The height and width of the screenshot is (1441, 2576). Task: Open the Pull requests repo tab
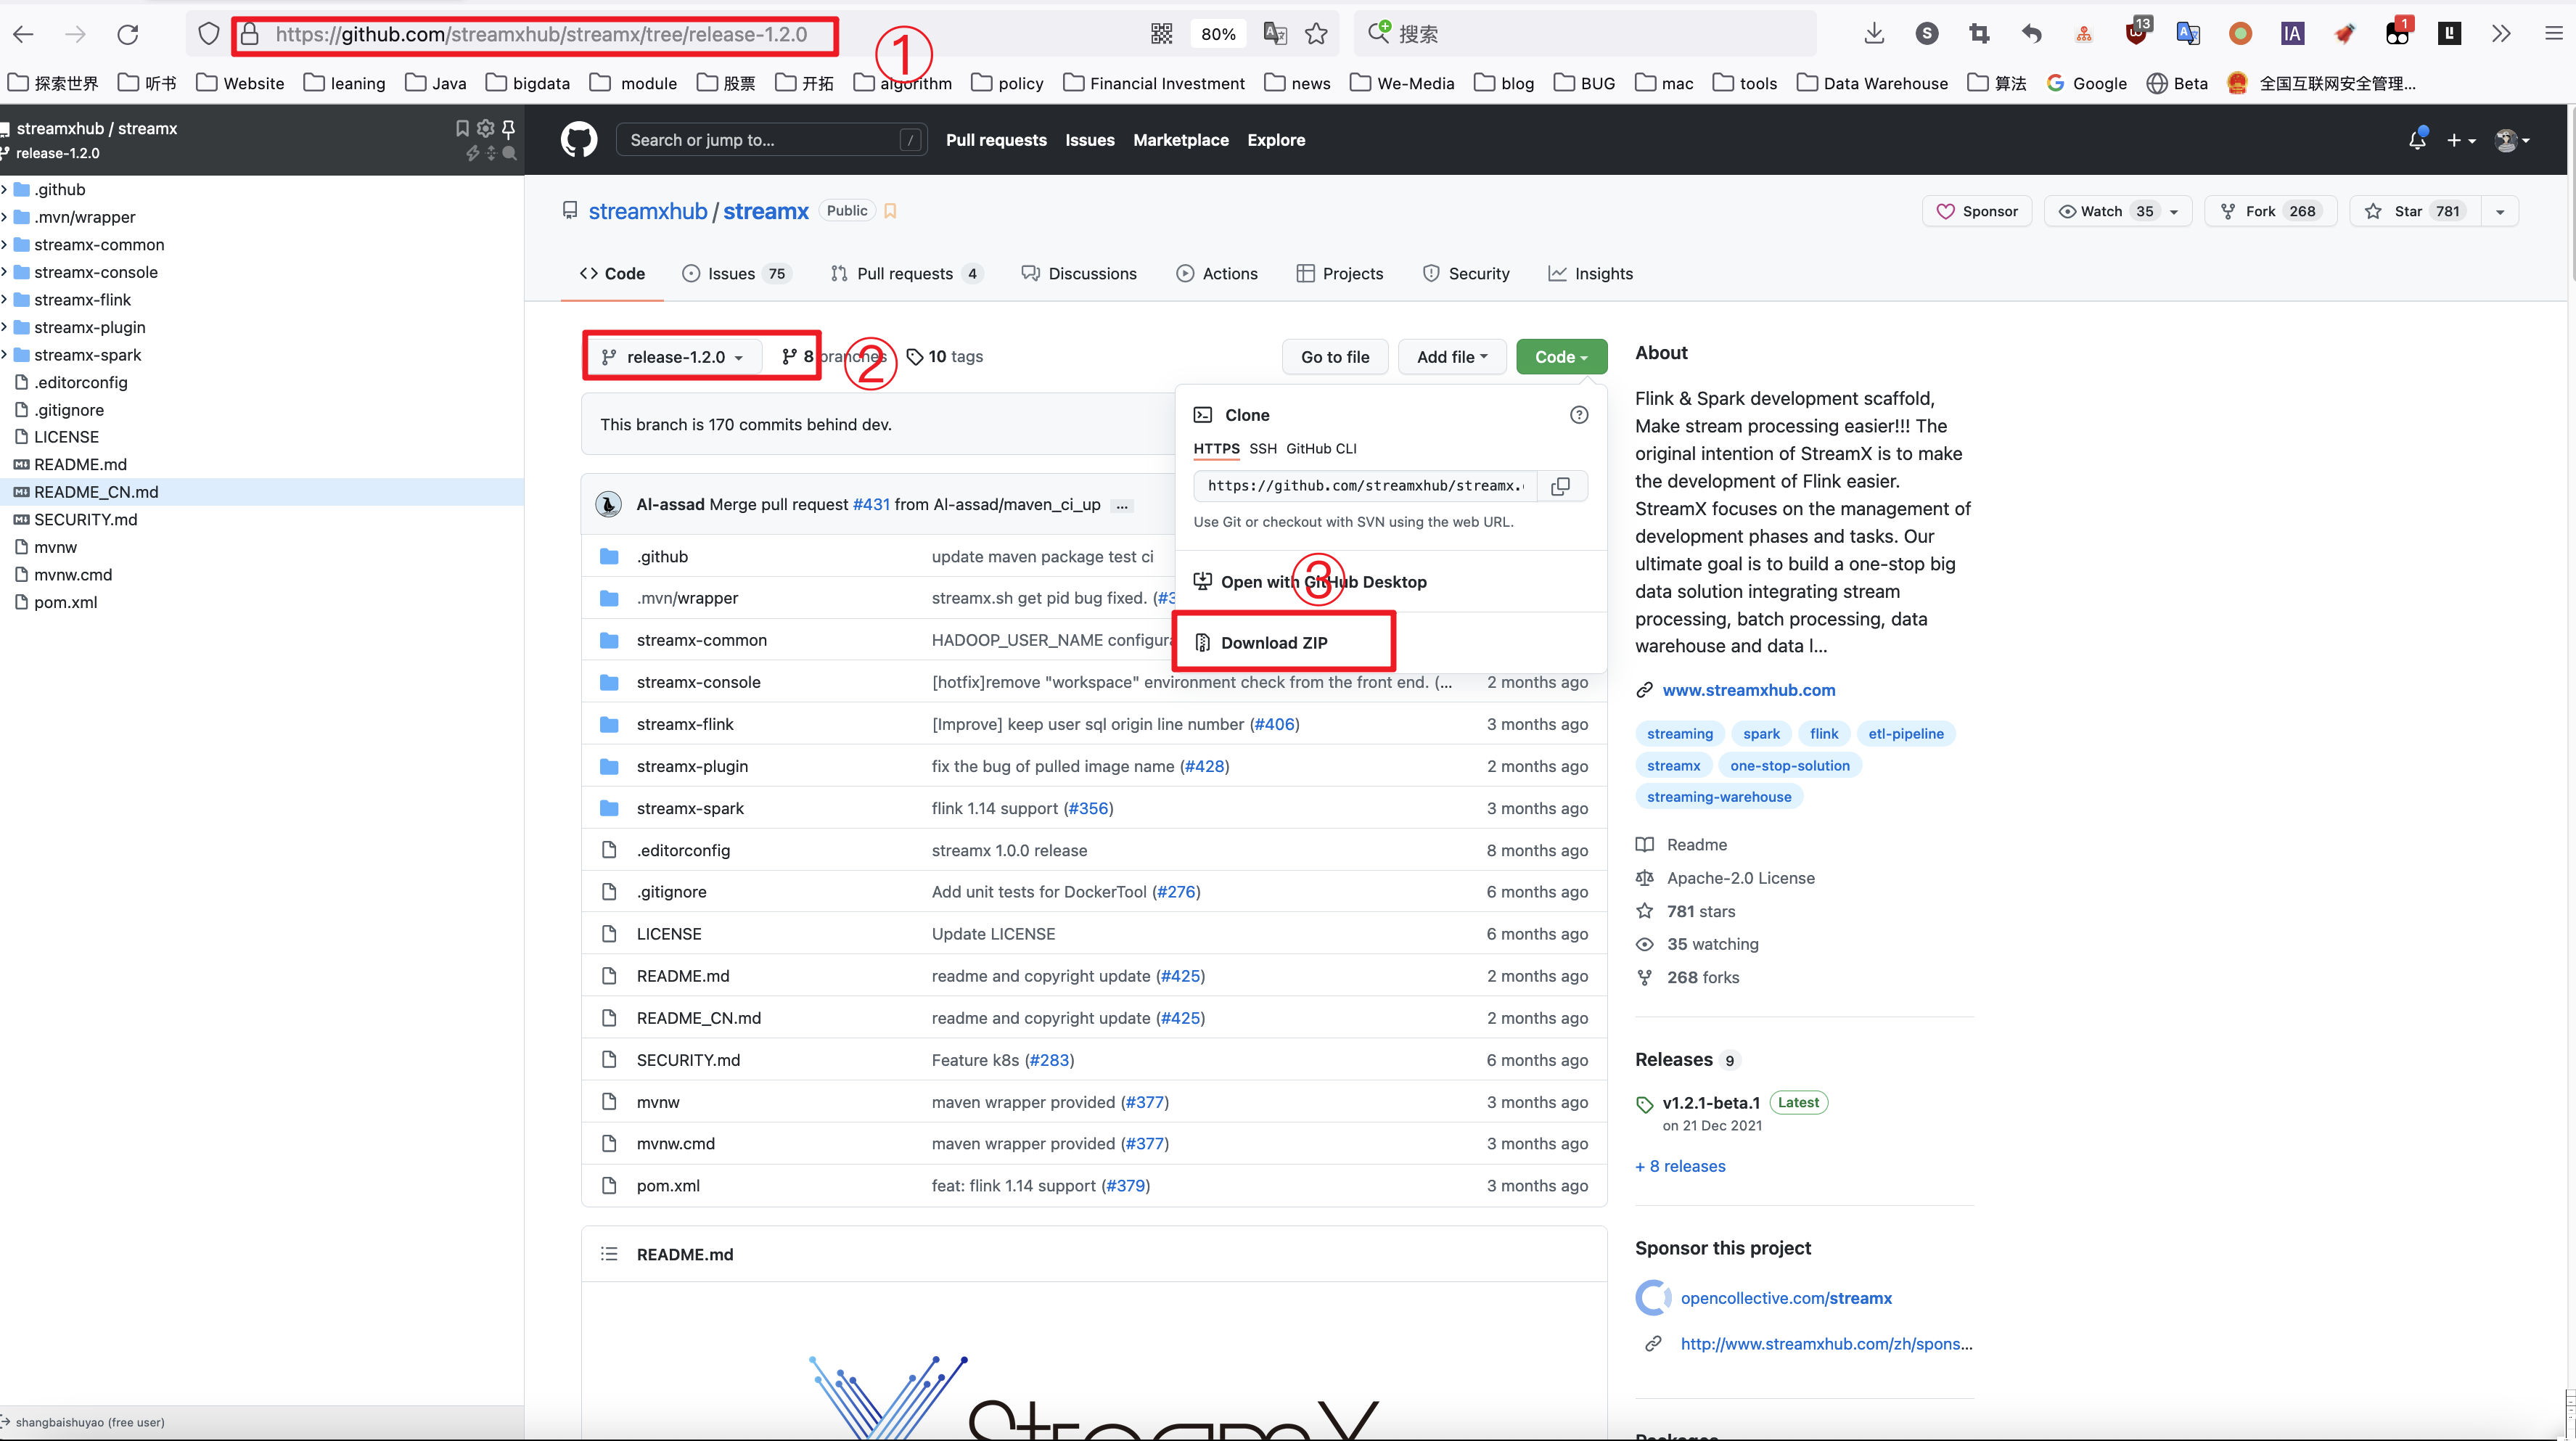[906, 274]
